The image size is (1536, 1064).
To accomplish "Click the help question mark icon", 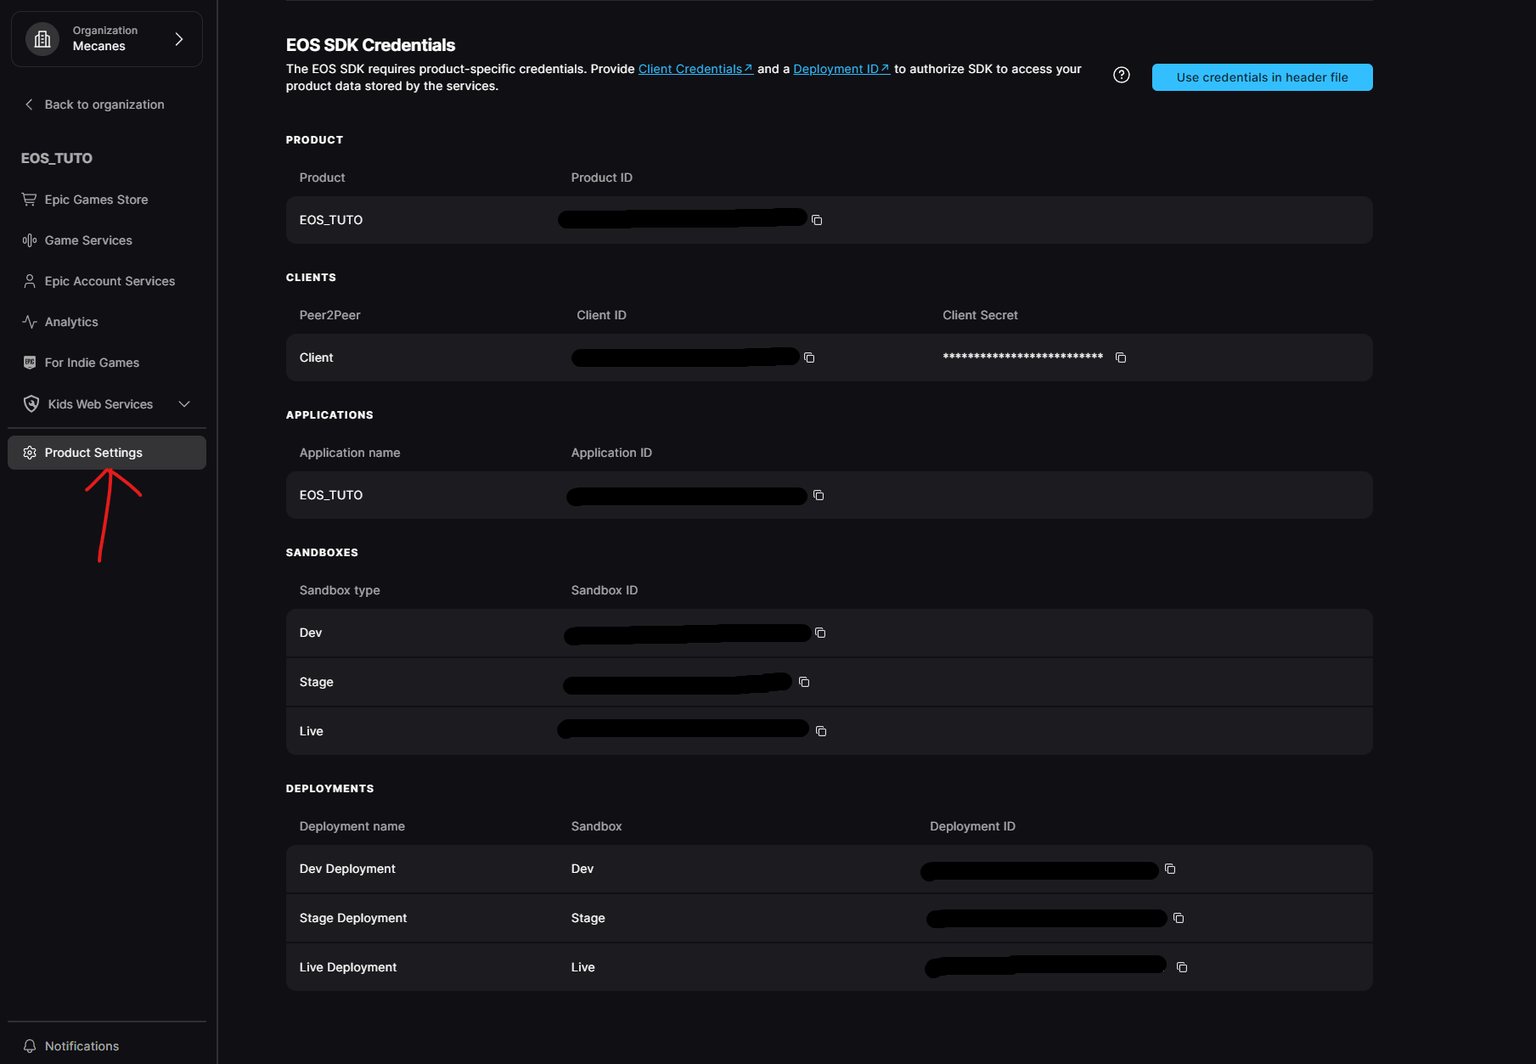I will pos(1121,75).
